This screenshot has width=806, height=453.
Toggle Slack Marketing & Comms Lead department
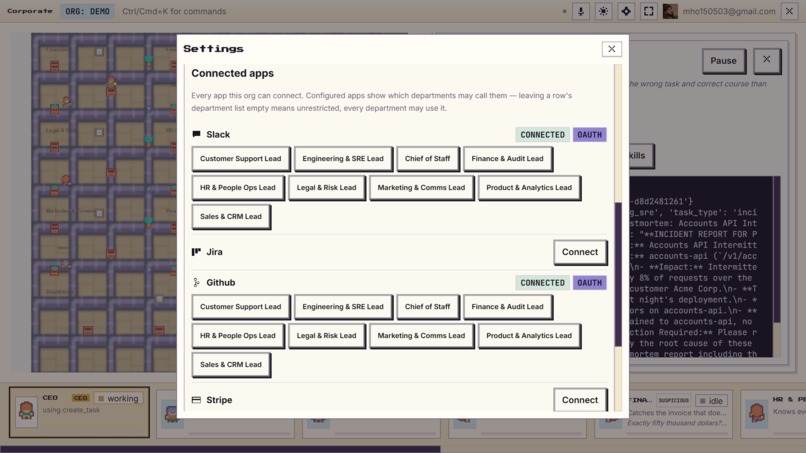[421, 188]
